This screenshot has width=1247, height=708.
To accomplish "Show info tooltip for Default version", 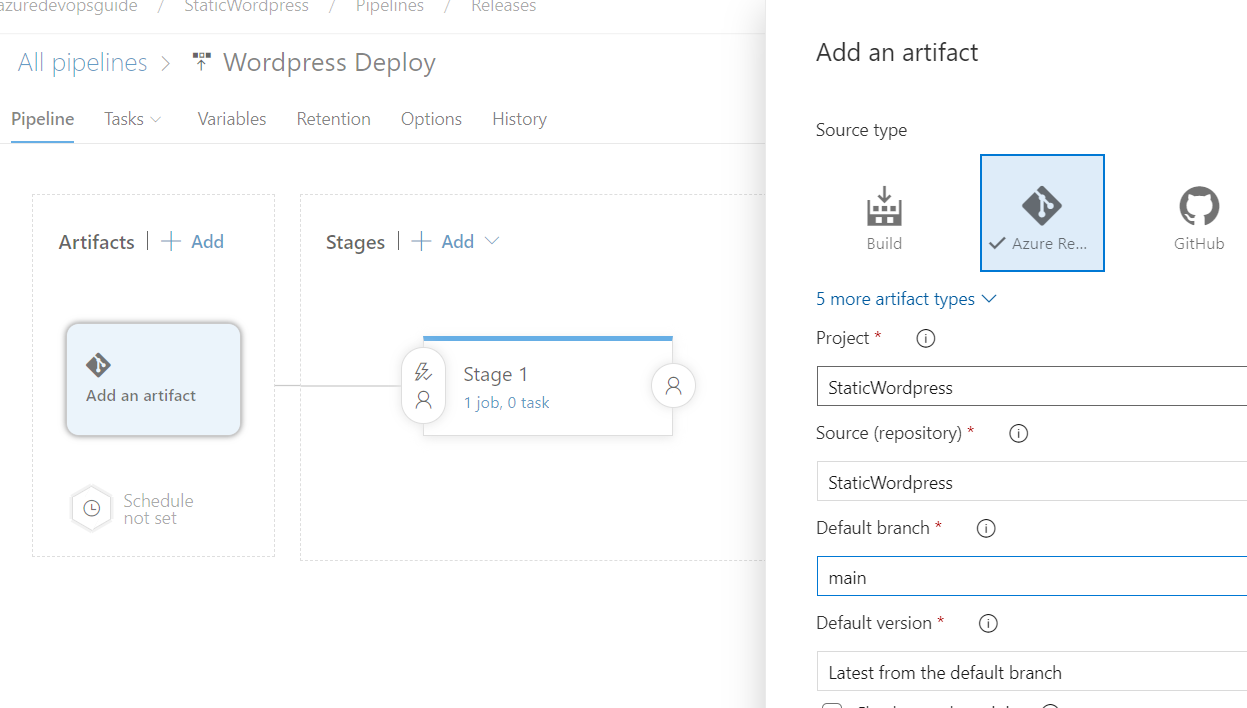I will tap(988, 624).
